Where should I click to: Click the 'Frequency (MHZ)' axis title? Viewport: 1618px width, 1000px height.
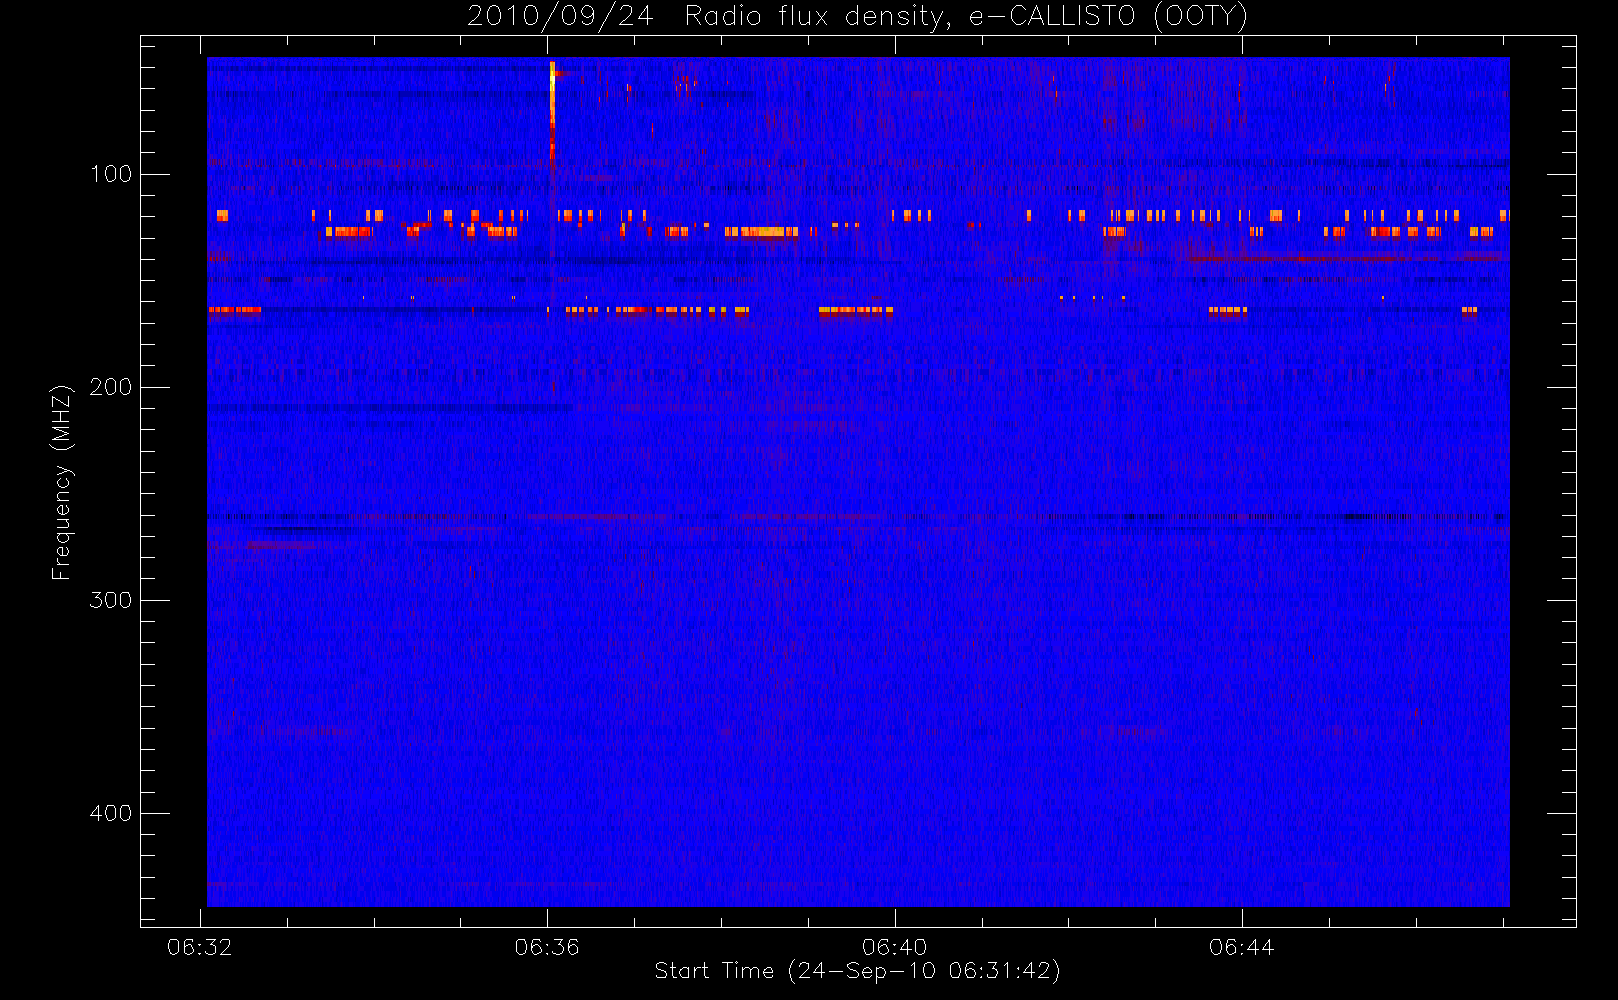(x=62, y=482)
